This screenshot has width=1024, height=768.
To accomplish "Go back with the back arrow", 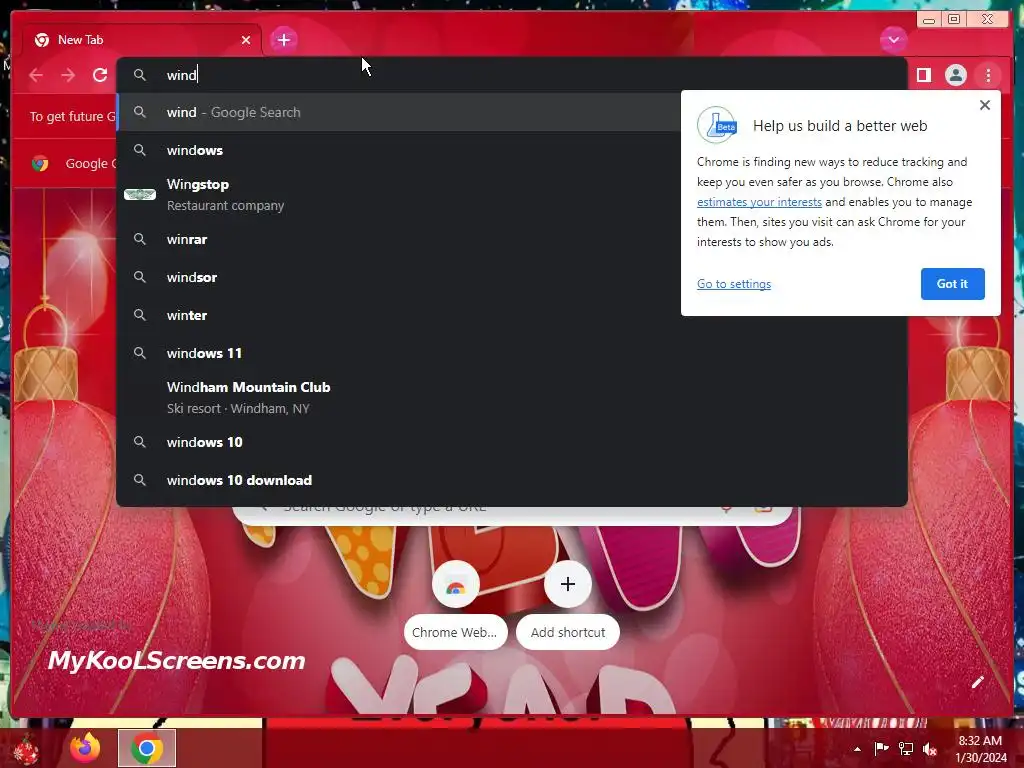I will 36,75.
